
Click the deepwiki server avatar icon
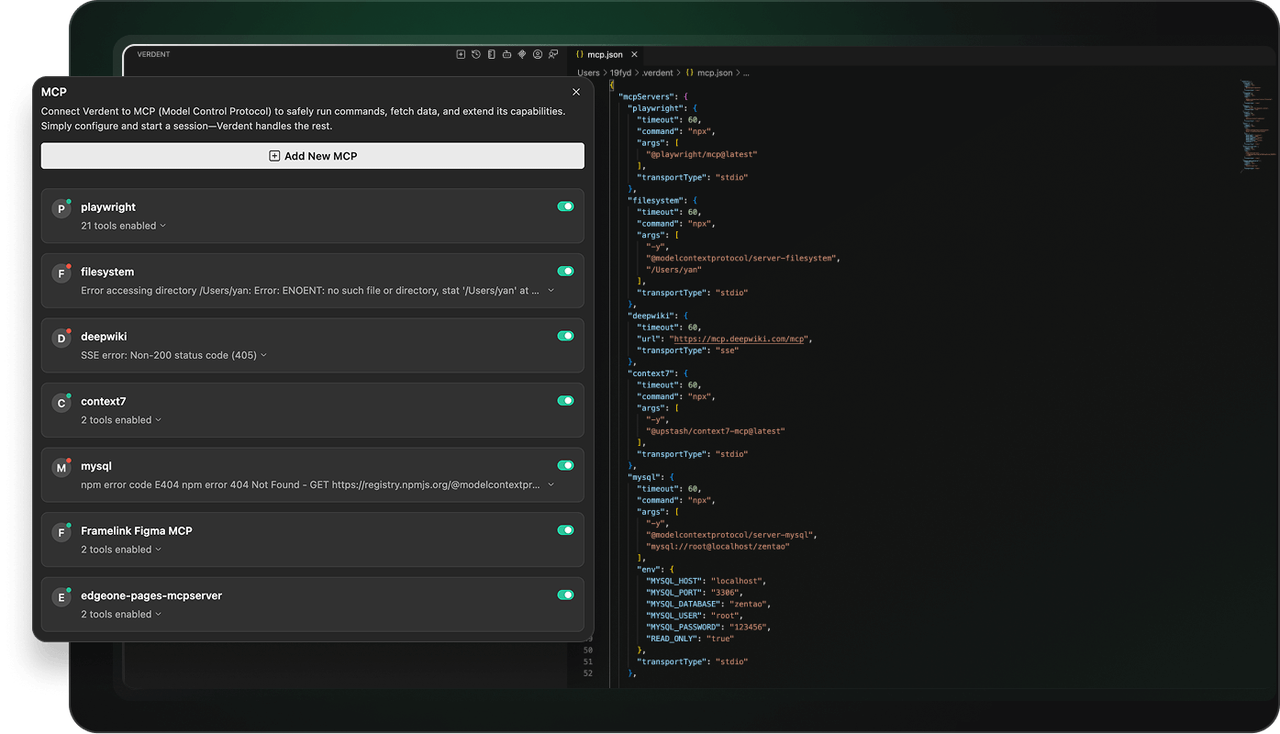click(61, 337)
